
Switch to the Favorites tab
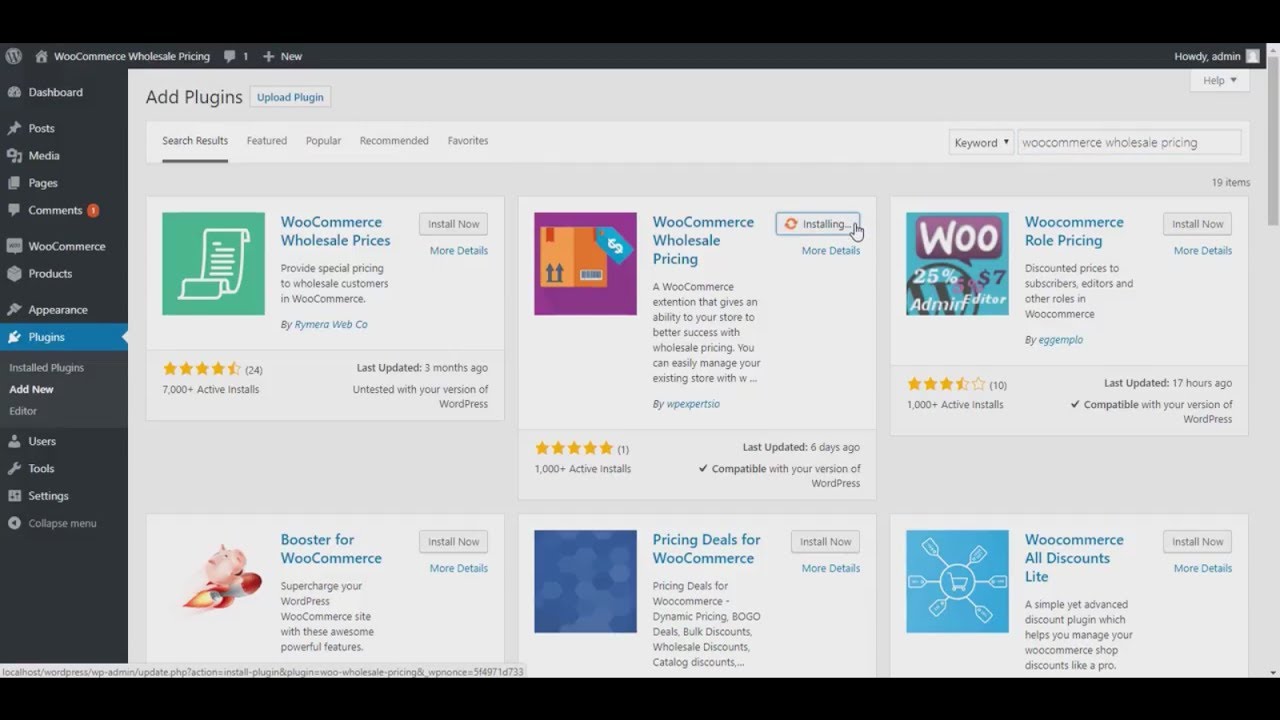coord(468,141)
